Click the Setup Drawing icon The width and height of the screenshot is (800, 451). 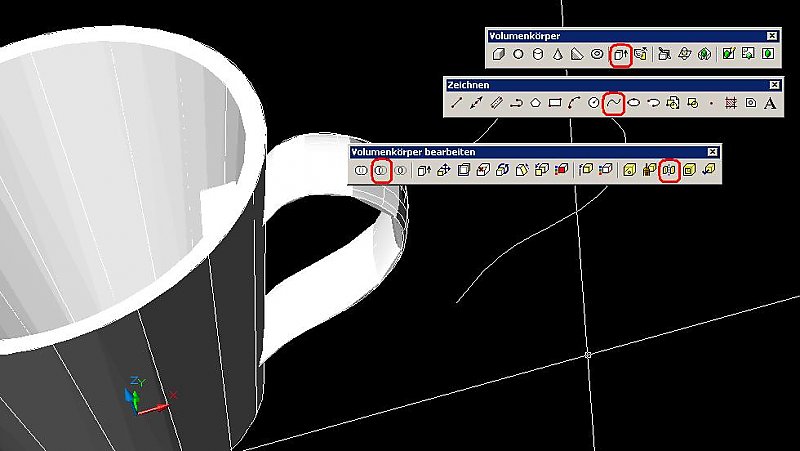[729, 54]
